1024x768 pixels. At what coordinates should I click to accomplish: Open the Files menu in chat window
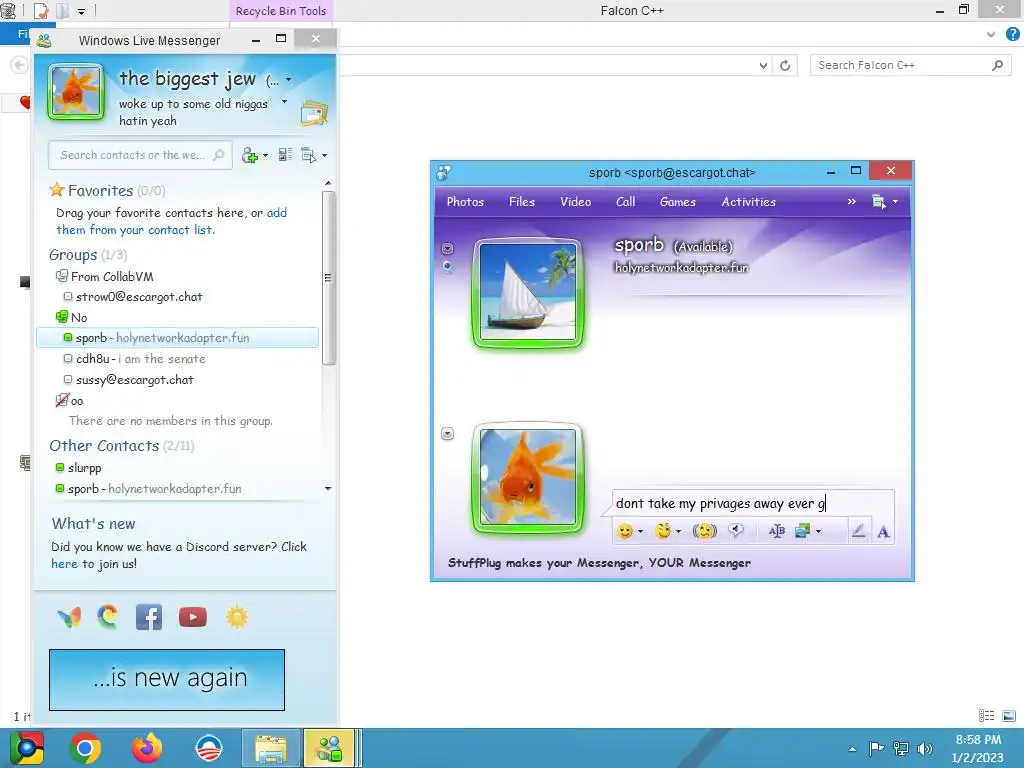[x=522, y=202]
